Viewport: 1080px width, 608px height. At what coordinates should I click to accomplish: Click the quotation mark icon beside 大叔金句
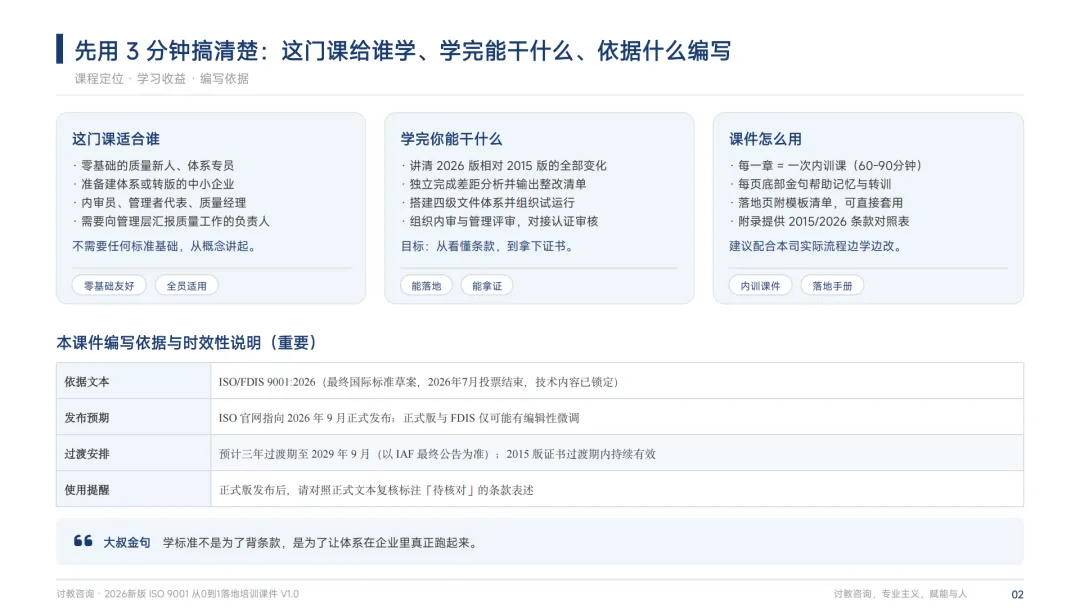click(83, 541)
